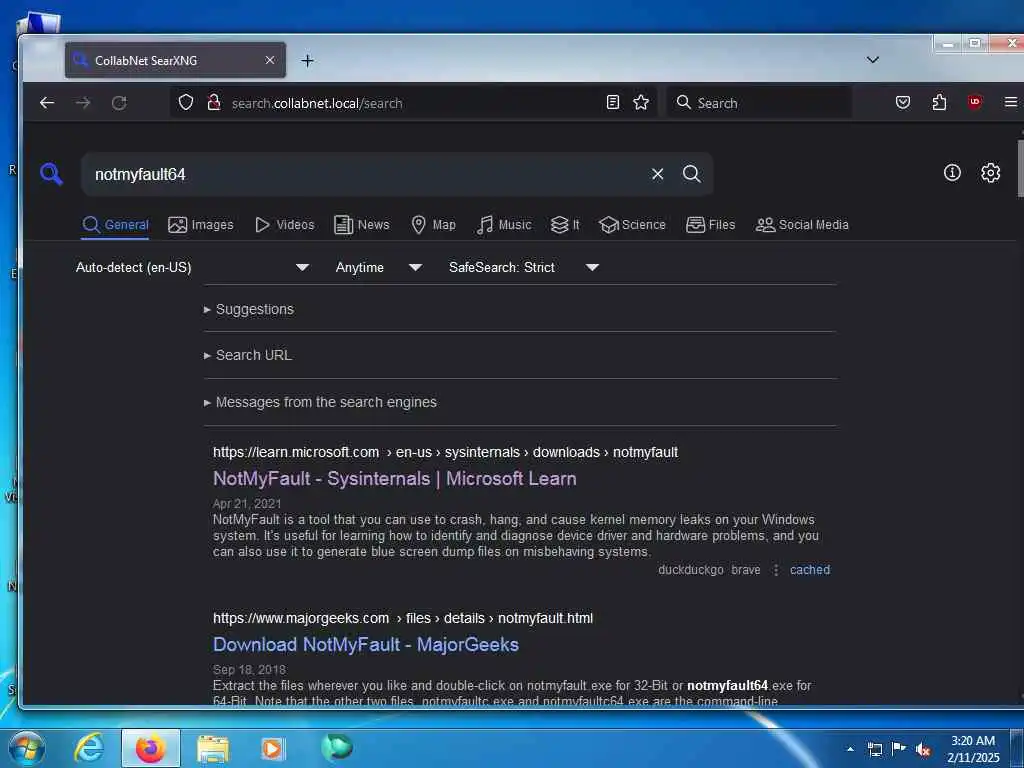This screenshot has width=1024, height=768.
Task: Show hidden tray icons arrow
Action: pyautogui.click(x=850, y=749)
